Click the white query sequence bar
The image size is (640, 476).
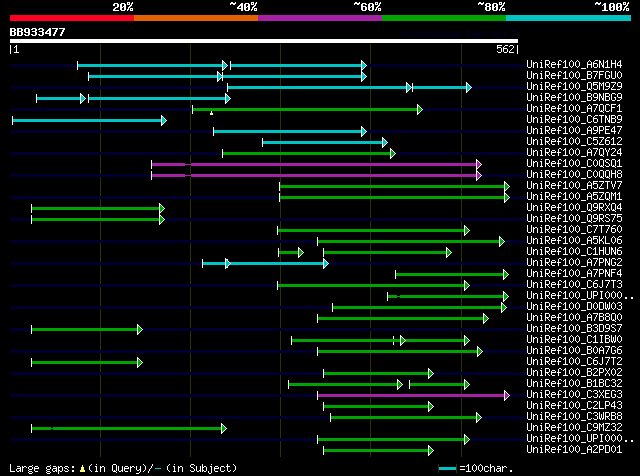coord(264,41)
